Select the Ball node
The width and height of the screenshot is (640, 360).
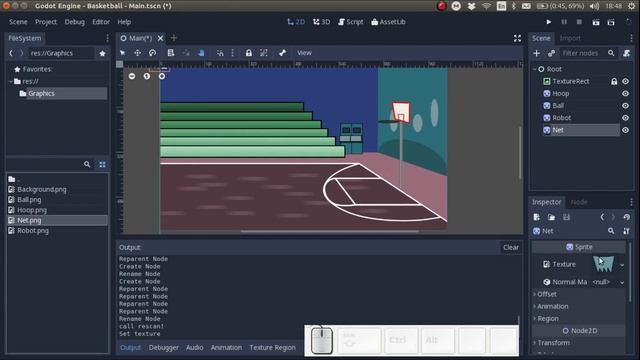(x=558, y=106)
